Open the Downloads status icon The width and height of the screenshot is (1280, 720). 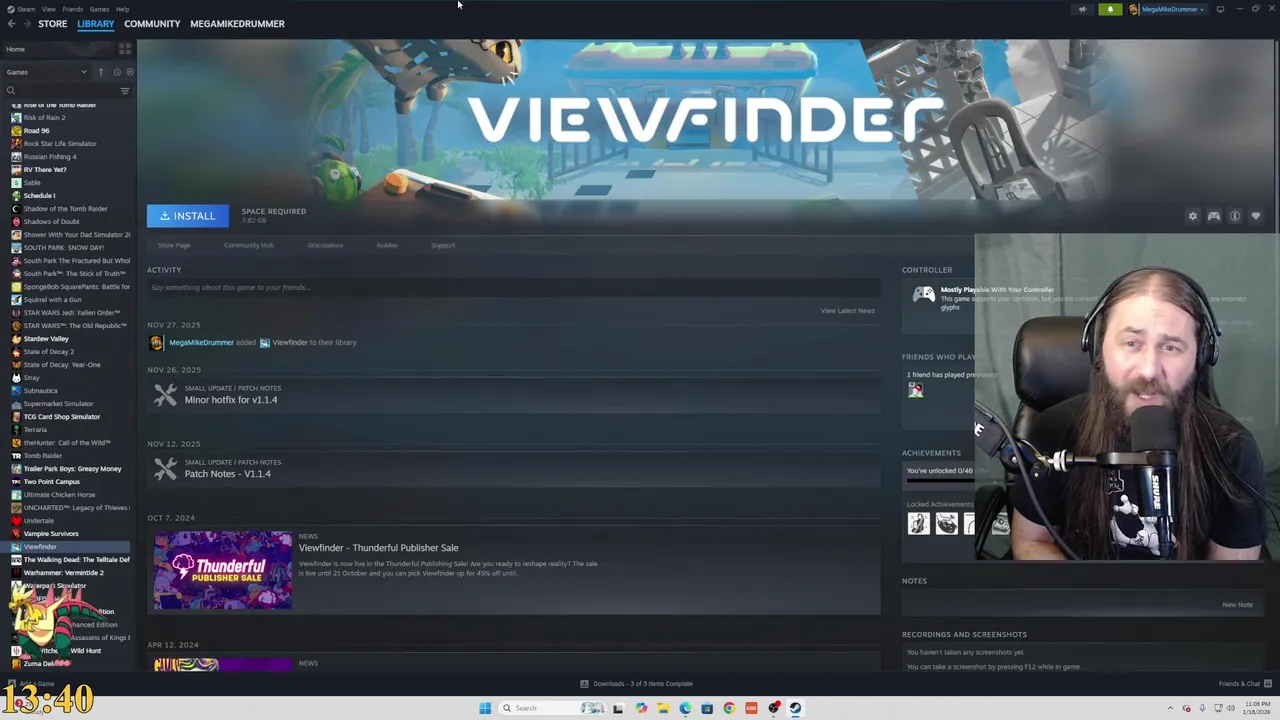coord(584,684)
